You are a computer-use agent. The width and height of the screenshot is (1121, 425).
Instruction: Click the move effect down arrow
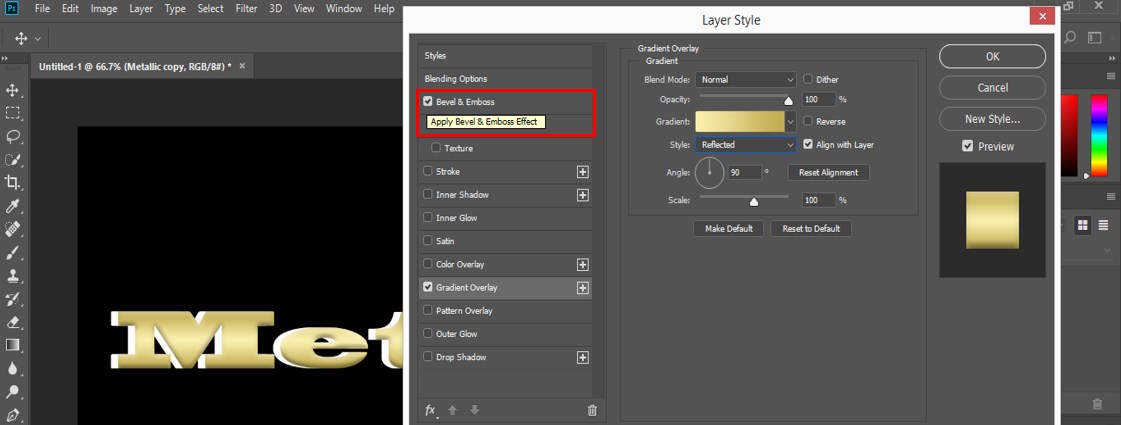point(474,410)
